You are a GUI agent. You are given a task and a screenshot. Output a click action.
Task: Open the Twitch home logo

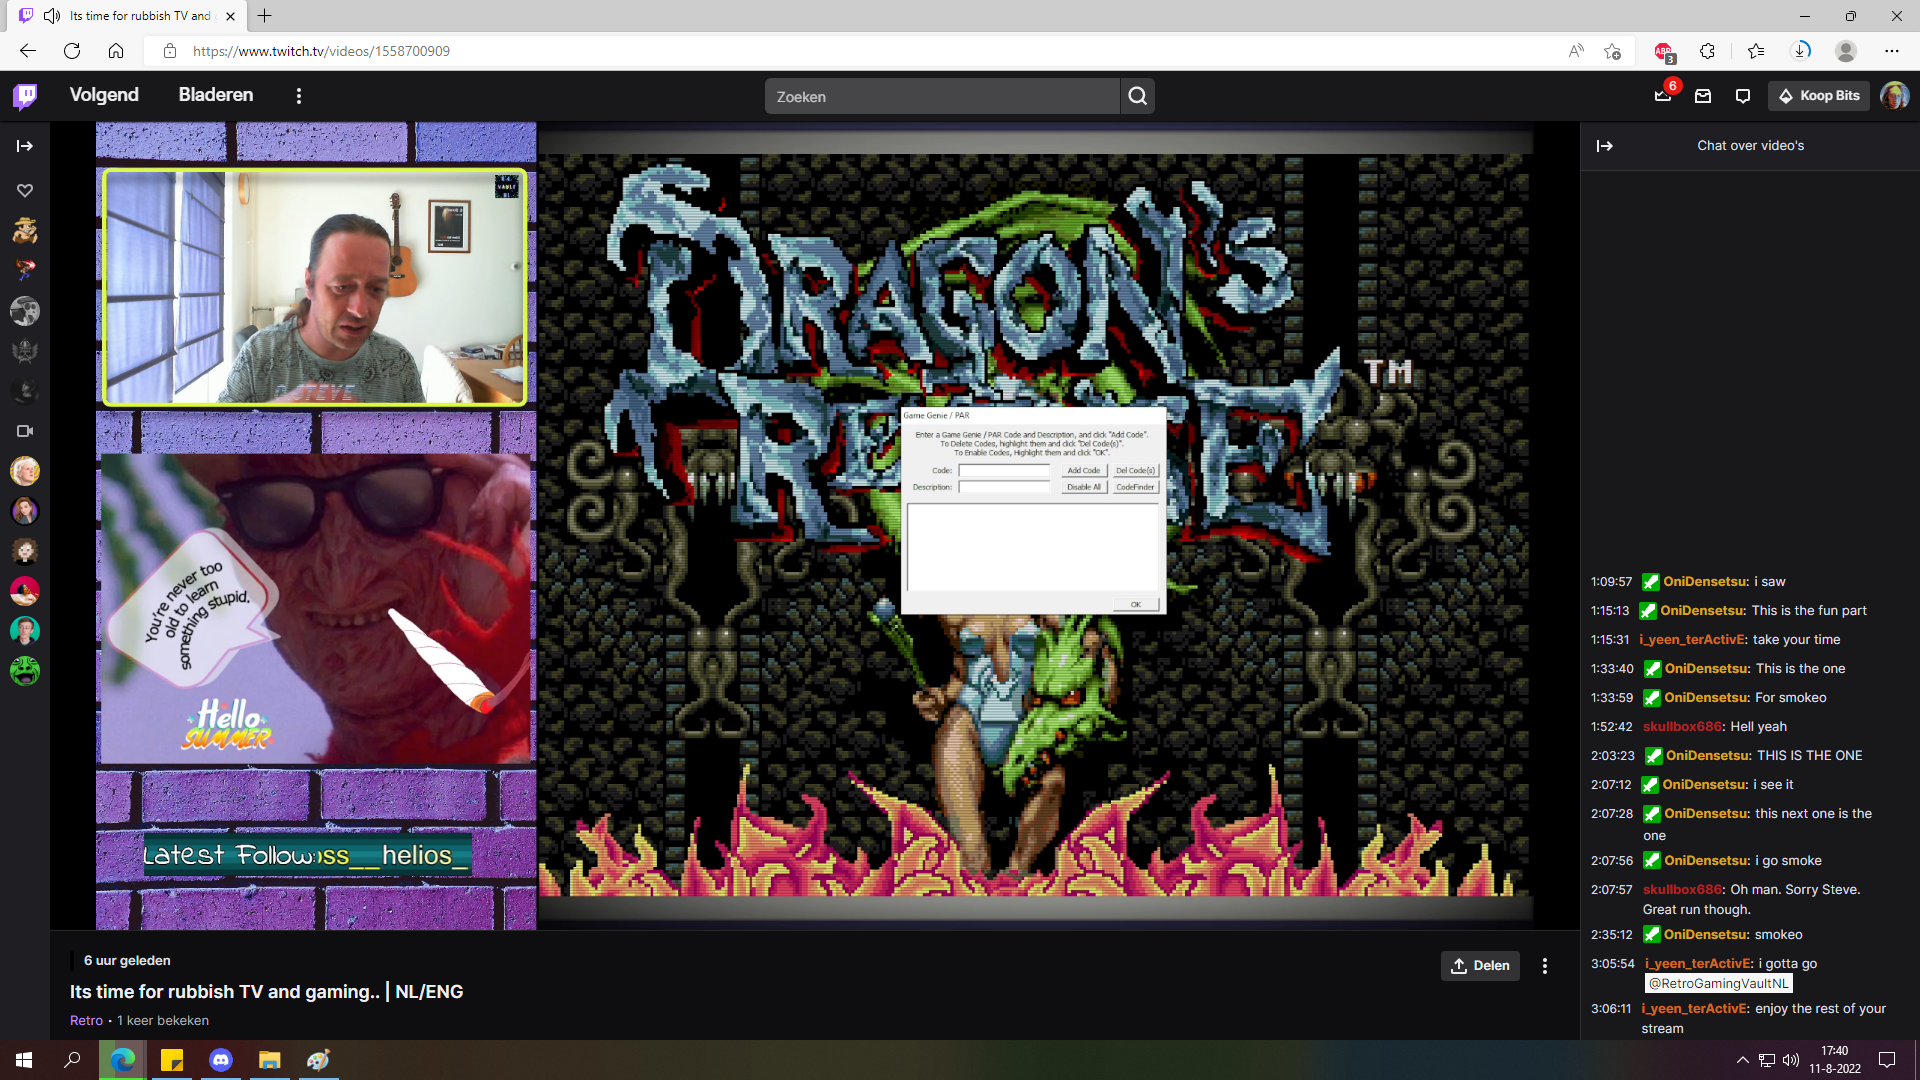[x=25, y=95]
